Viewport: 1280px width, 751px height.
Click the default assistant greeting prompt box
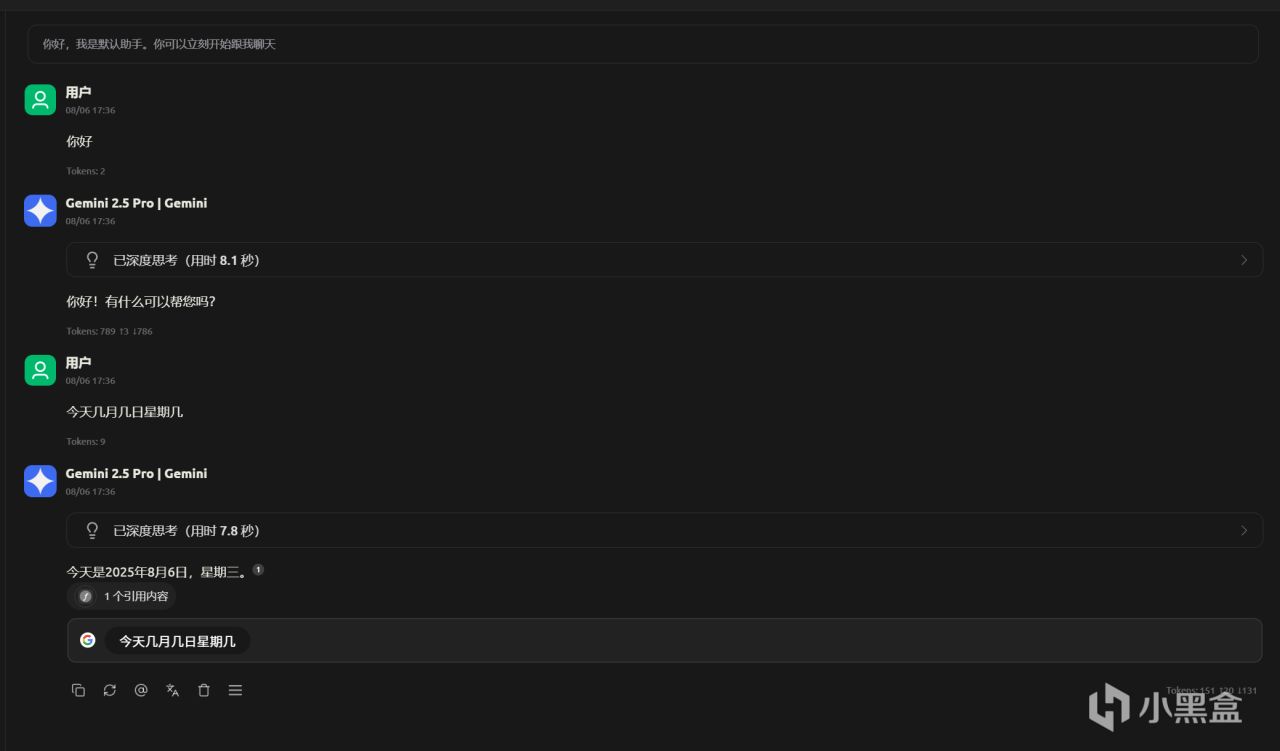click(x=642, y=44)
